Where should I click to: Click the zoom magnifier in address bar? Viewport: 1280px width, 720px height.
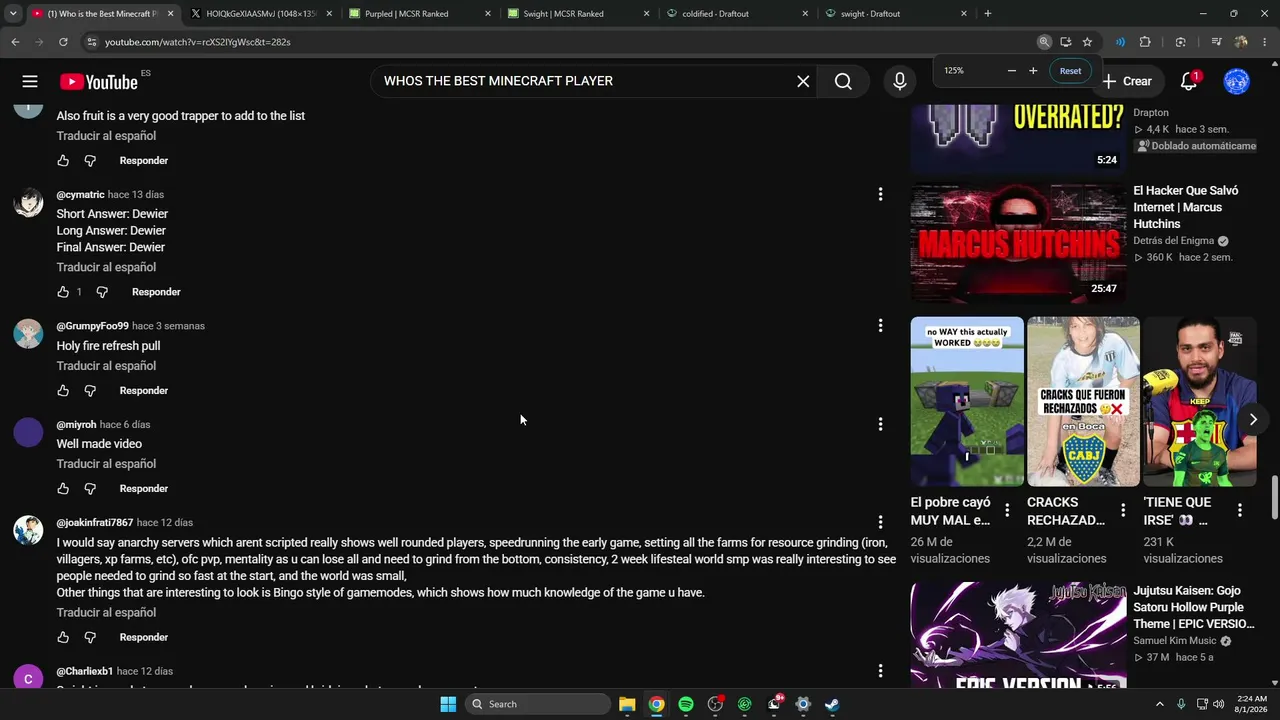pos(1044,42)
